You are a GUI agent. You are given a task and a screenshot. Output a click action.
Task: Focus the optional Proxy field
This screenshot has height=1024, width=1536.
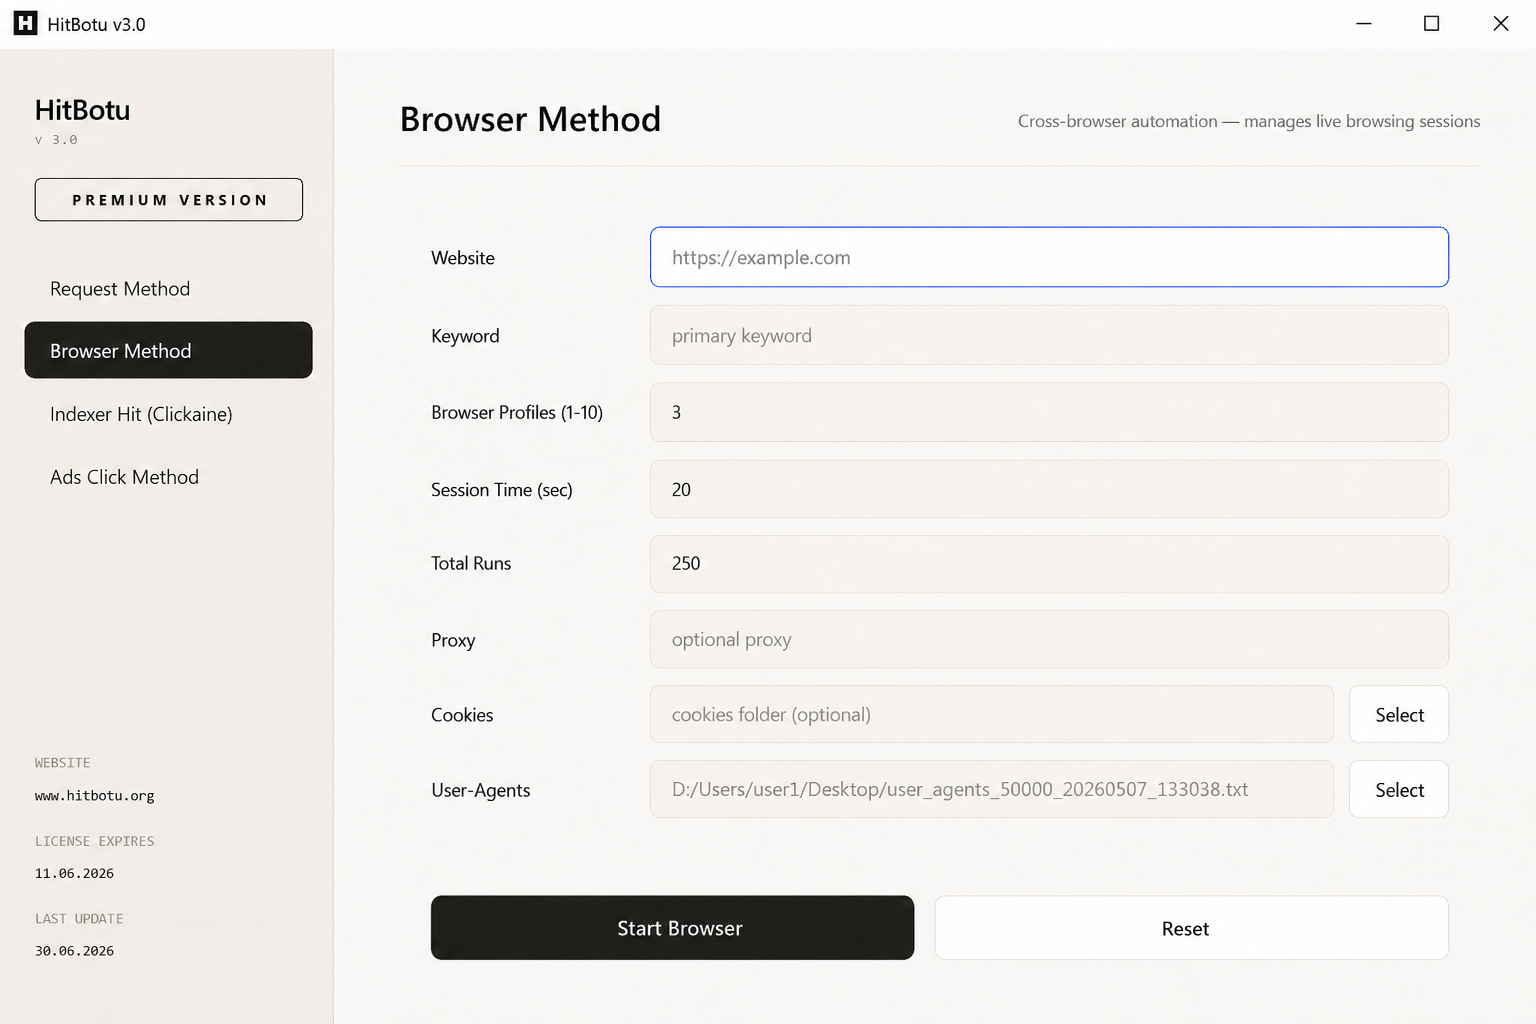1049,639
